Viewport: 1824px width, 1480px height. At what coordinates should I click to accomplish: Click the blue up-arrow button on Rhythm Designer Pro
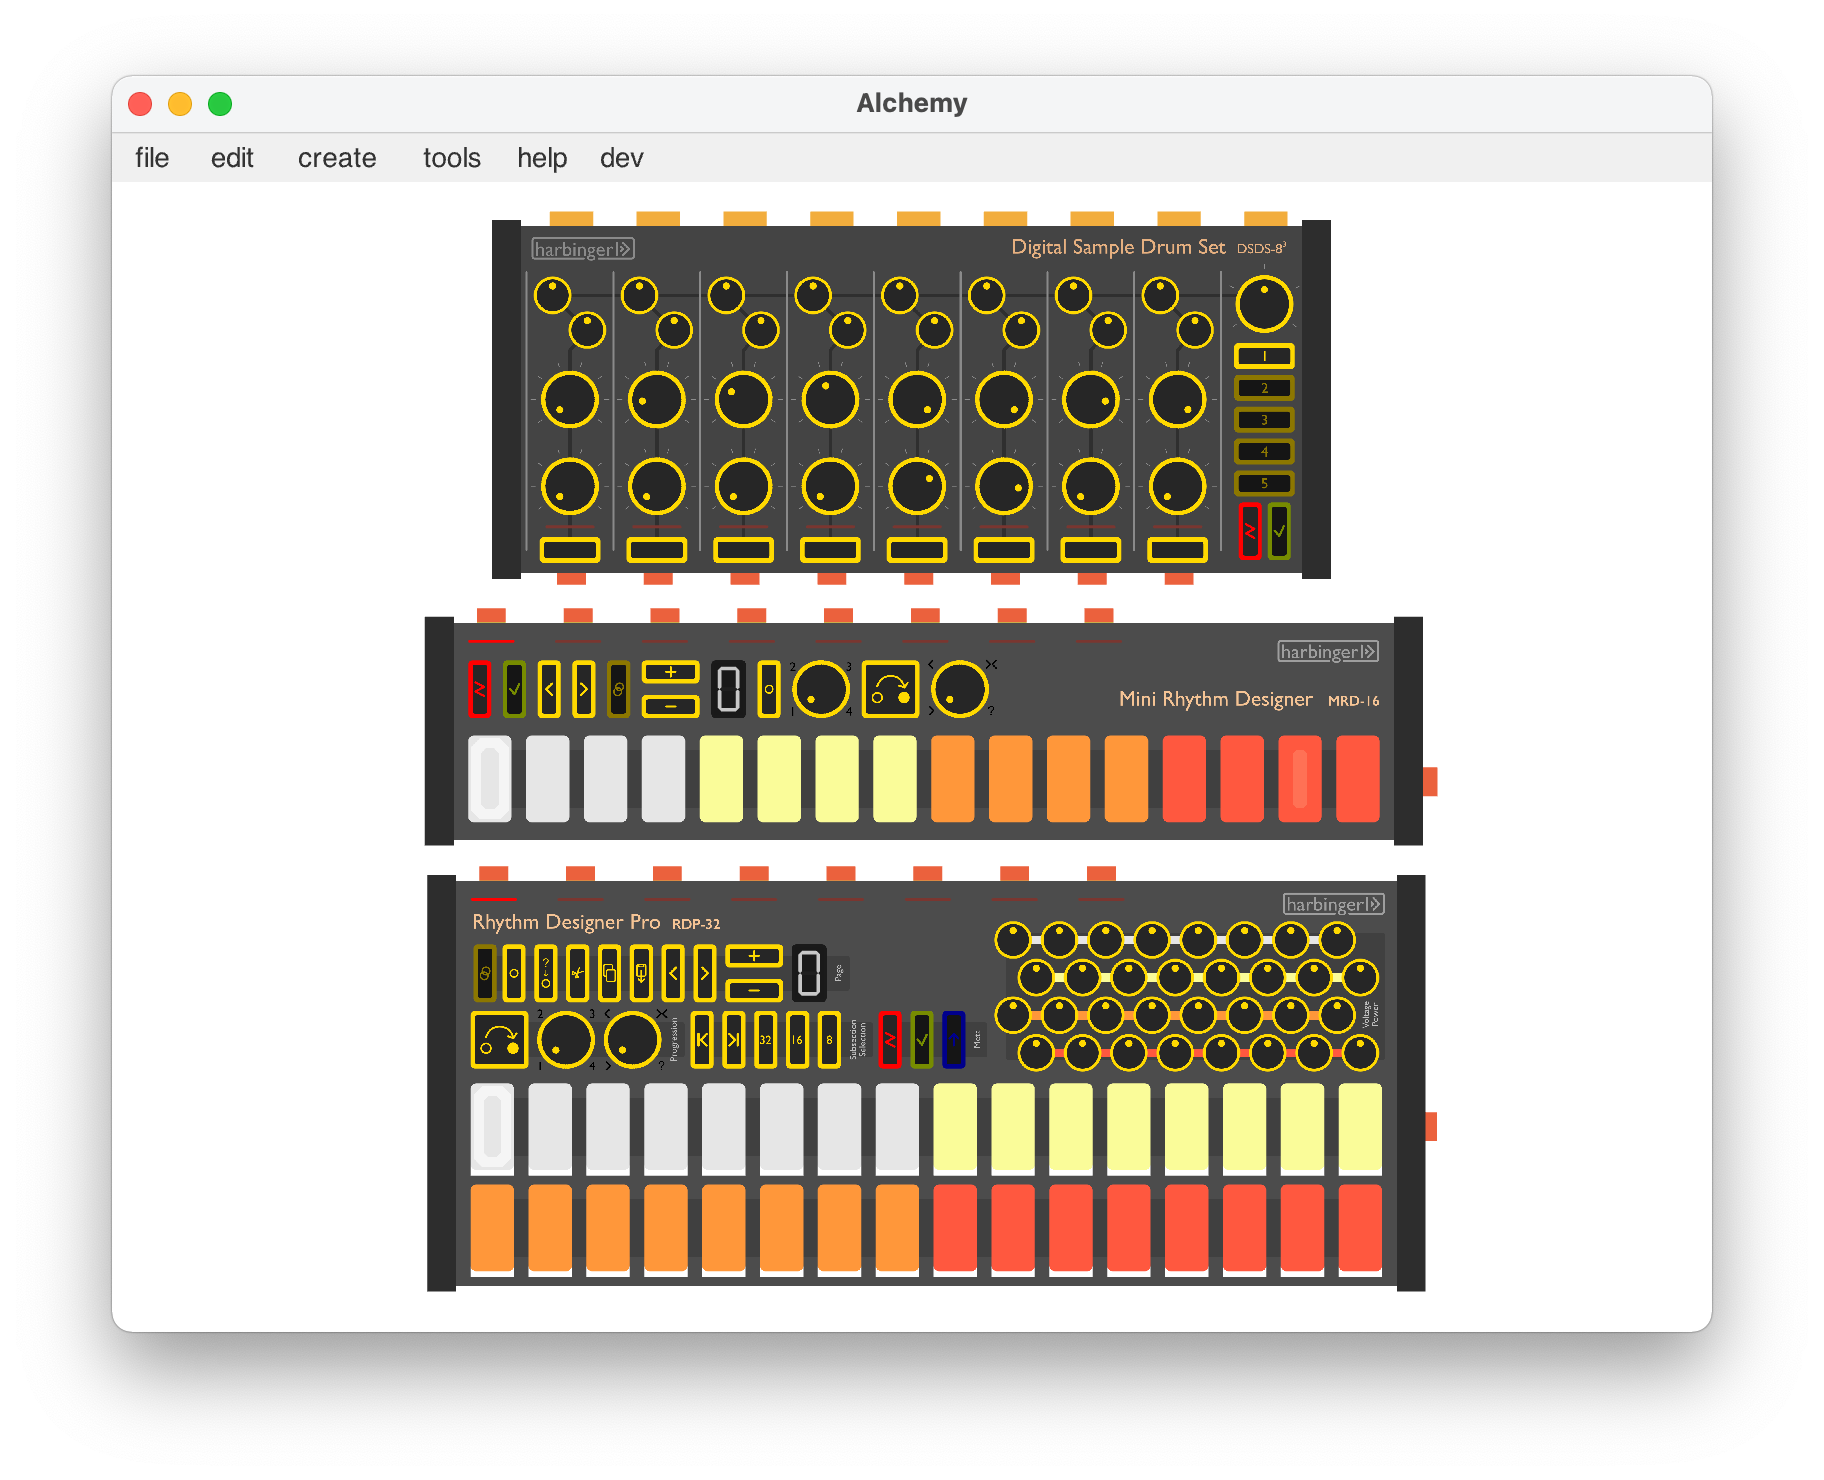[x=953, y=1040]
